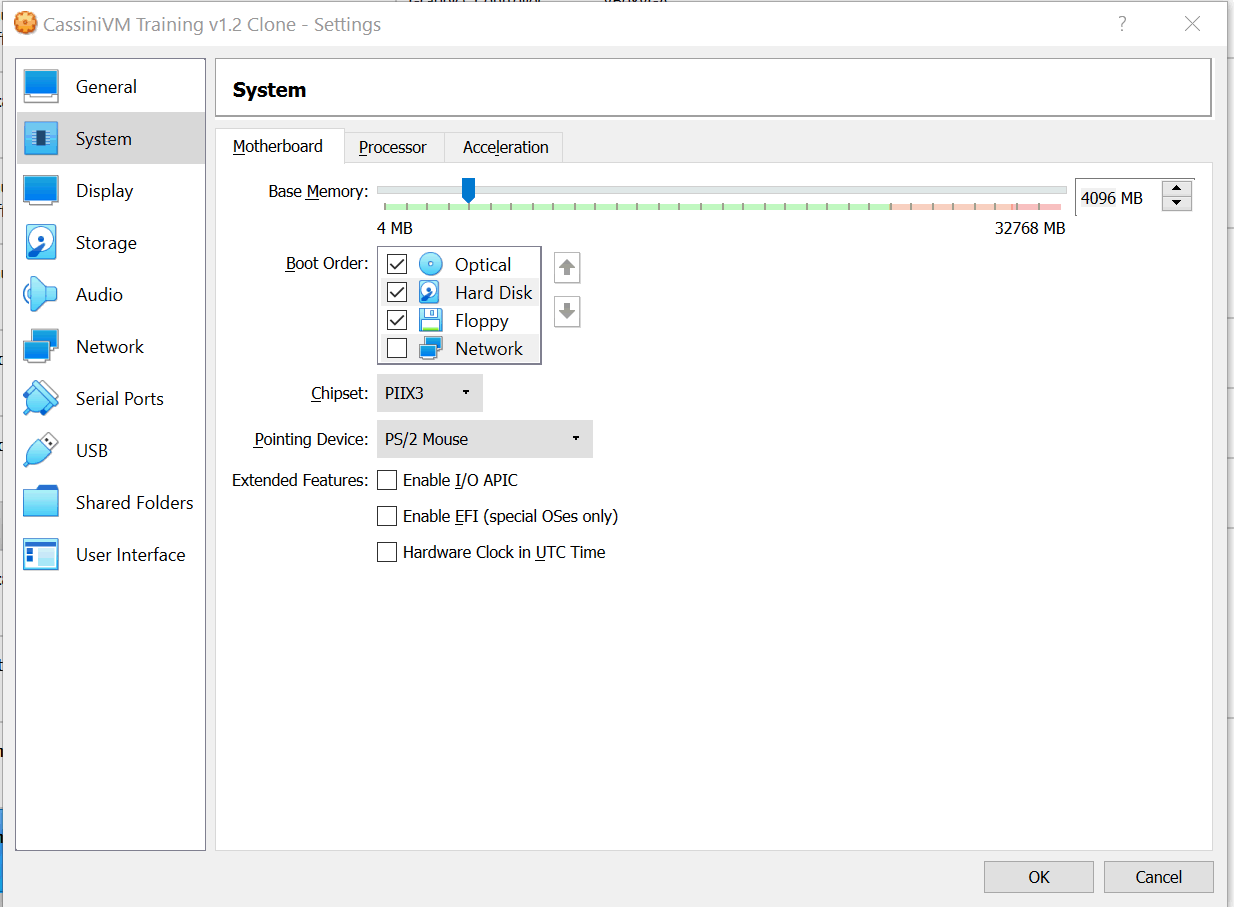Check the Network boot device
Viewport: 1234px width, 907px height.
pyautogui.click(x=397, y=348)
